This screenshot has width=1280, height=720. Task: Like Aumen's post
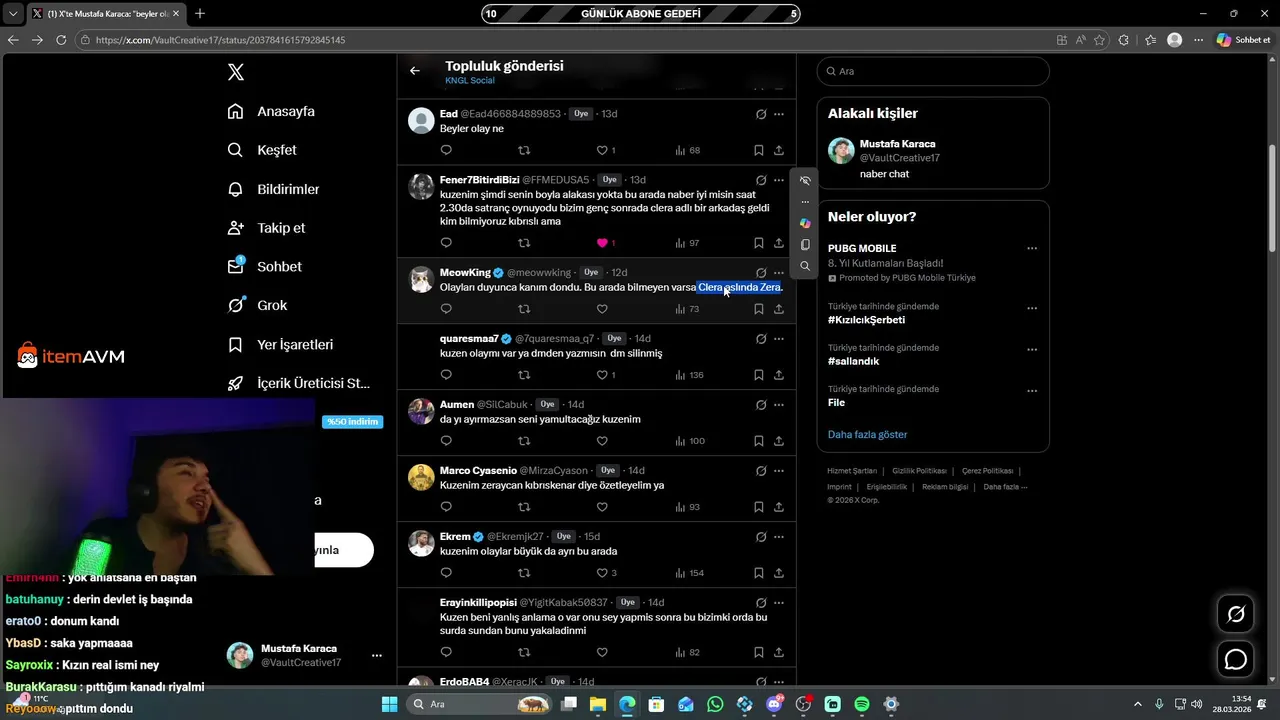pos(602,441)
